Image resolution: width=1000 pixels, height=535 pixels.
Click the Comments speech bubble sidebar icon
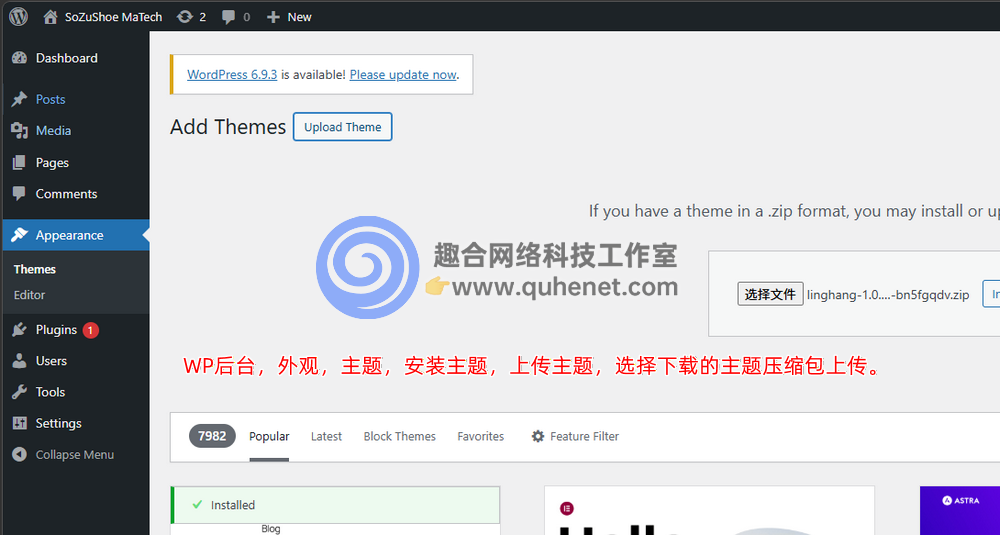click(x=20, y=194)
